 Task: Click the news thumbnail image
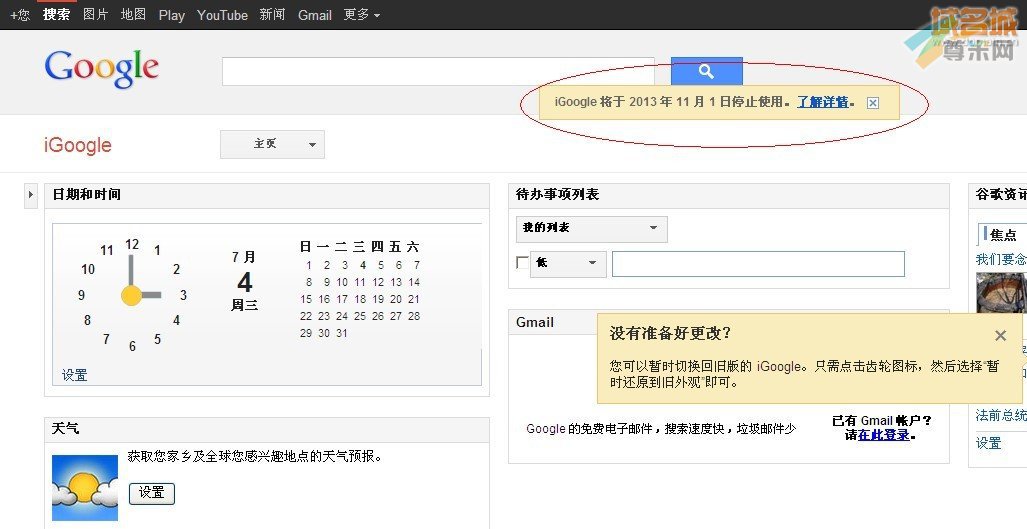pyautogui.click(x=1001, y=292)
